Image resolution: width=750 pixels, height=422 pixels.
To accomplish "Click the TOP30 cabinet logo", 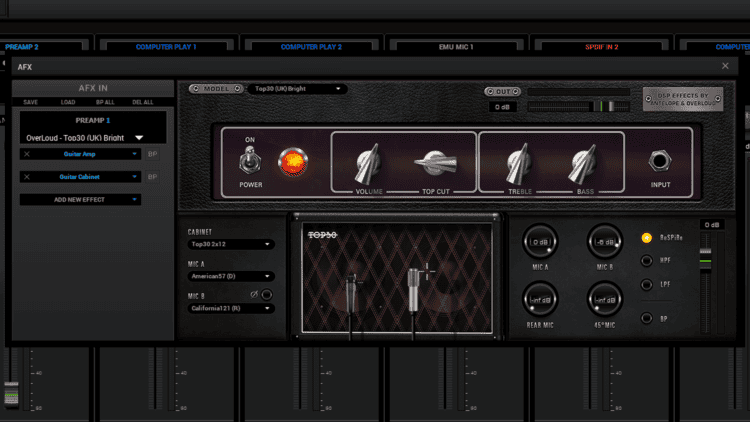I will [x=322, y=235].
